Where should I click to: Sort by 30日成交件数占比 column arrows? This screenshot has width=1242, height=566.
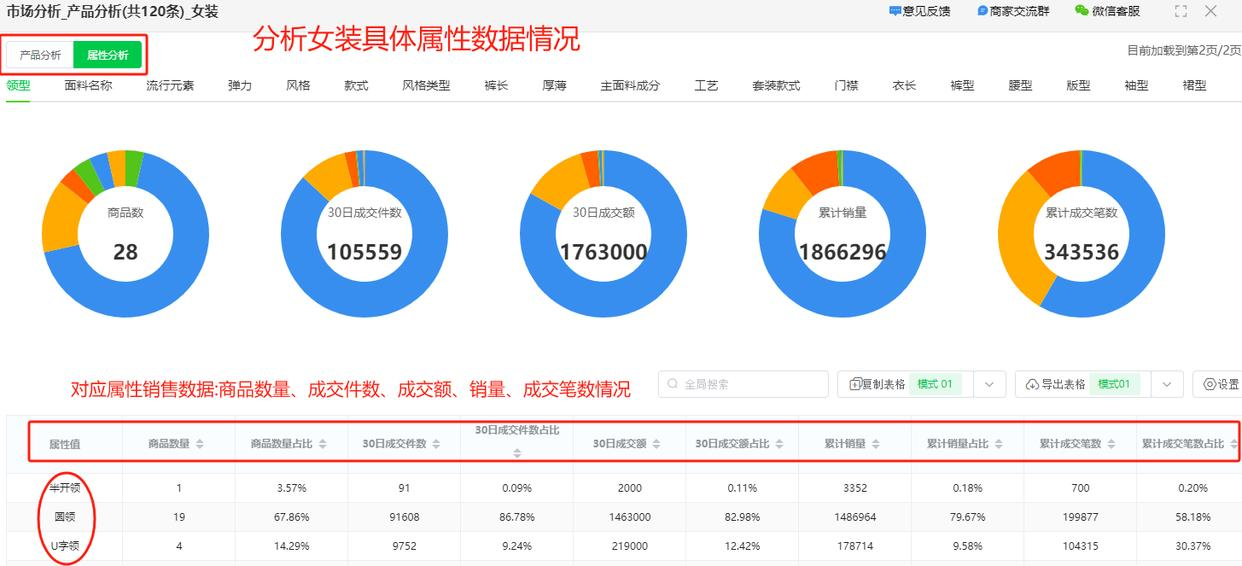(x=517, y=453)
